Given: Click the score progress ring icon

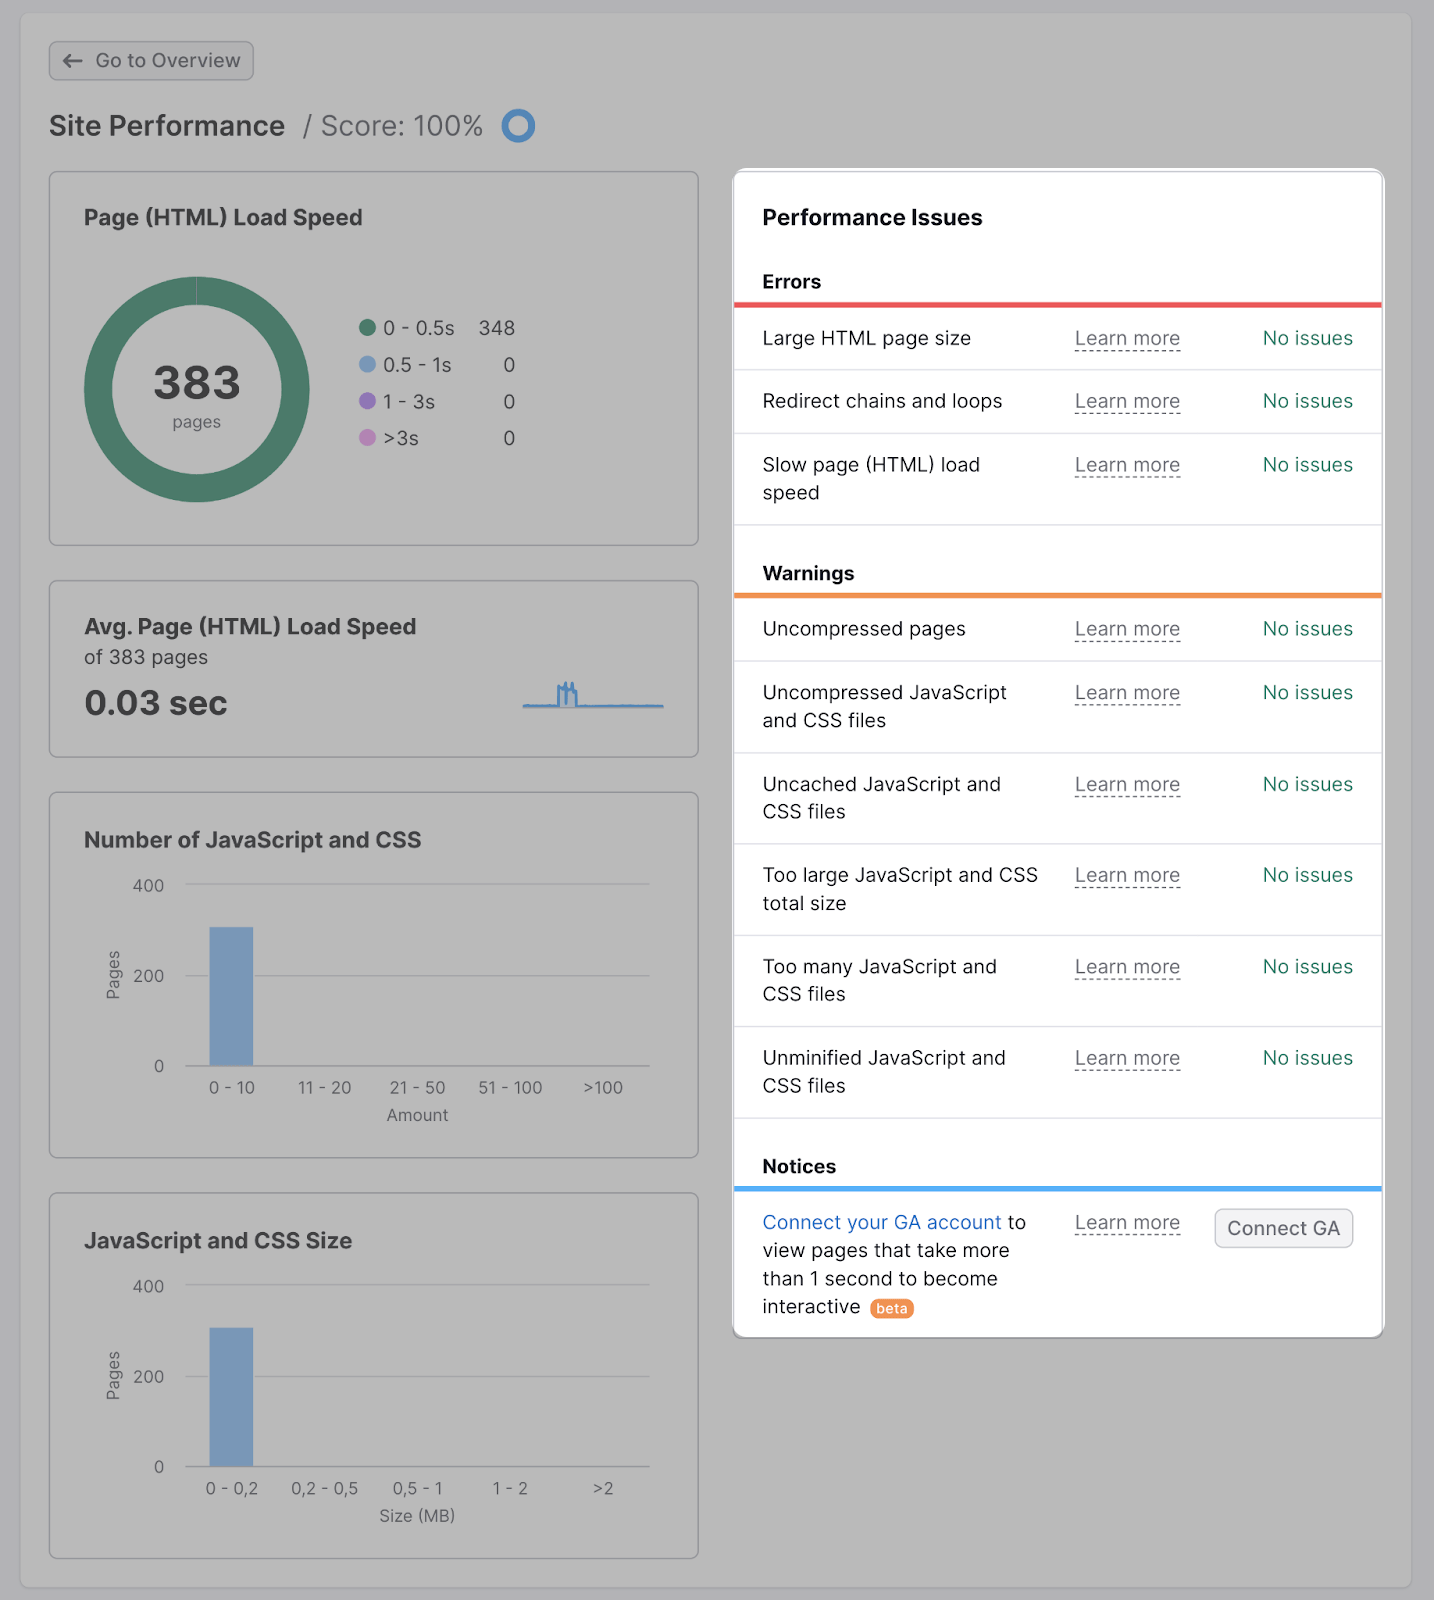Looking at the screenshot, I should pyautogui.click(x=518, y=126).
